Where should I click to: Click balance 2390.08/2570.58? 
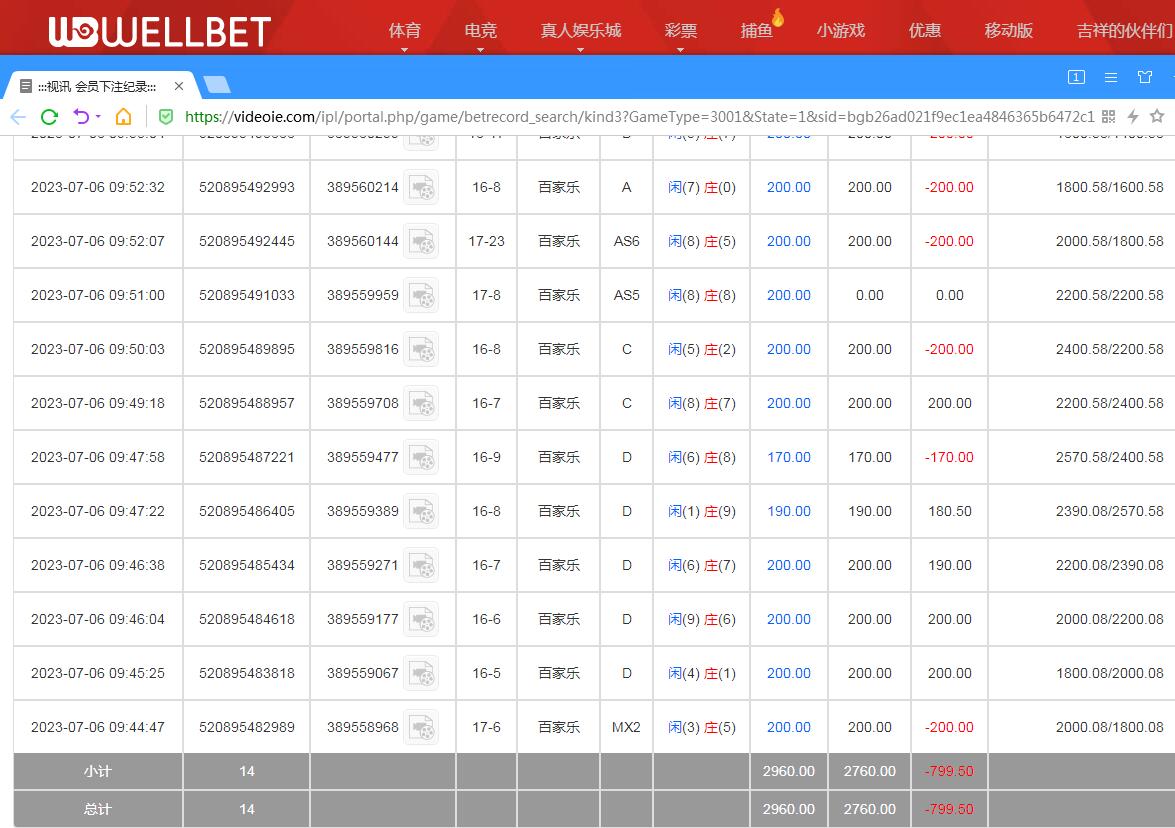[x=1109, y=511]
